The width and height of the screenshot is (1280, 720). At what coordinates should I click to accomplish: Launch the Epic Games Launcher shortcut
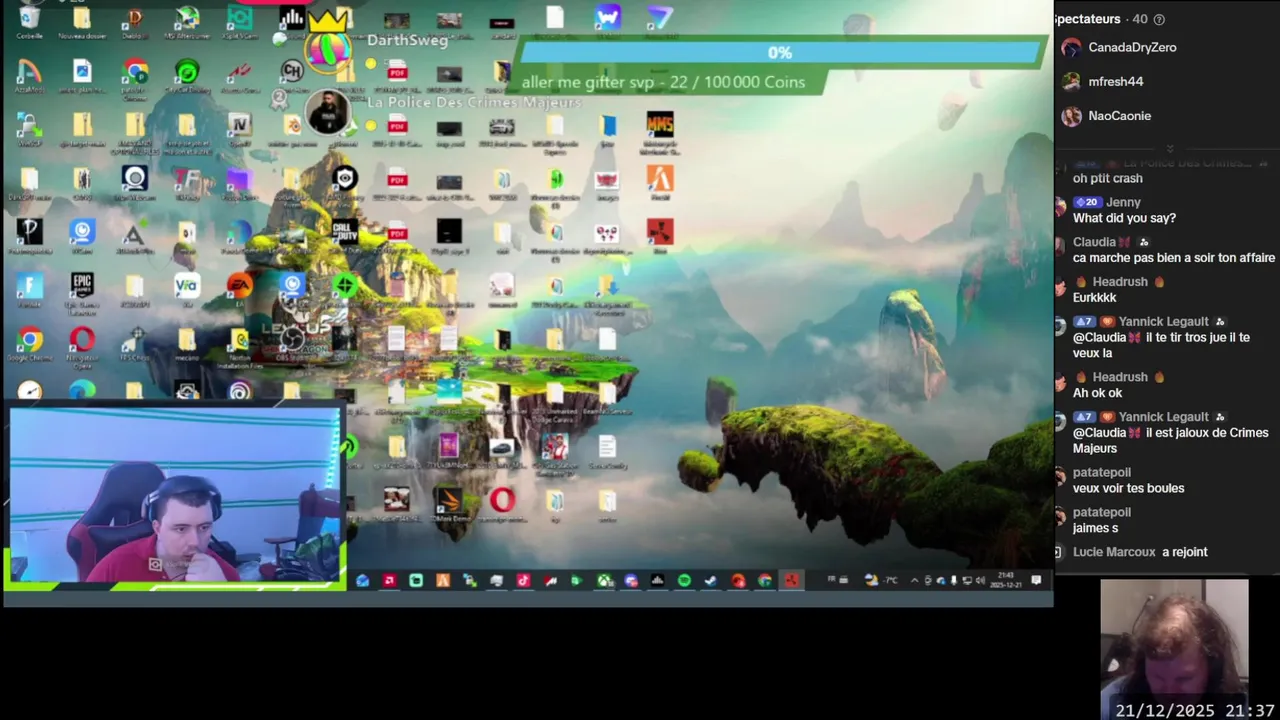click(x=82, y=291)
